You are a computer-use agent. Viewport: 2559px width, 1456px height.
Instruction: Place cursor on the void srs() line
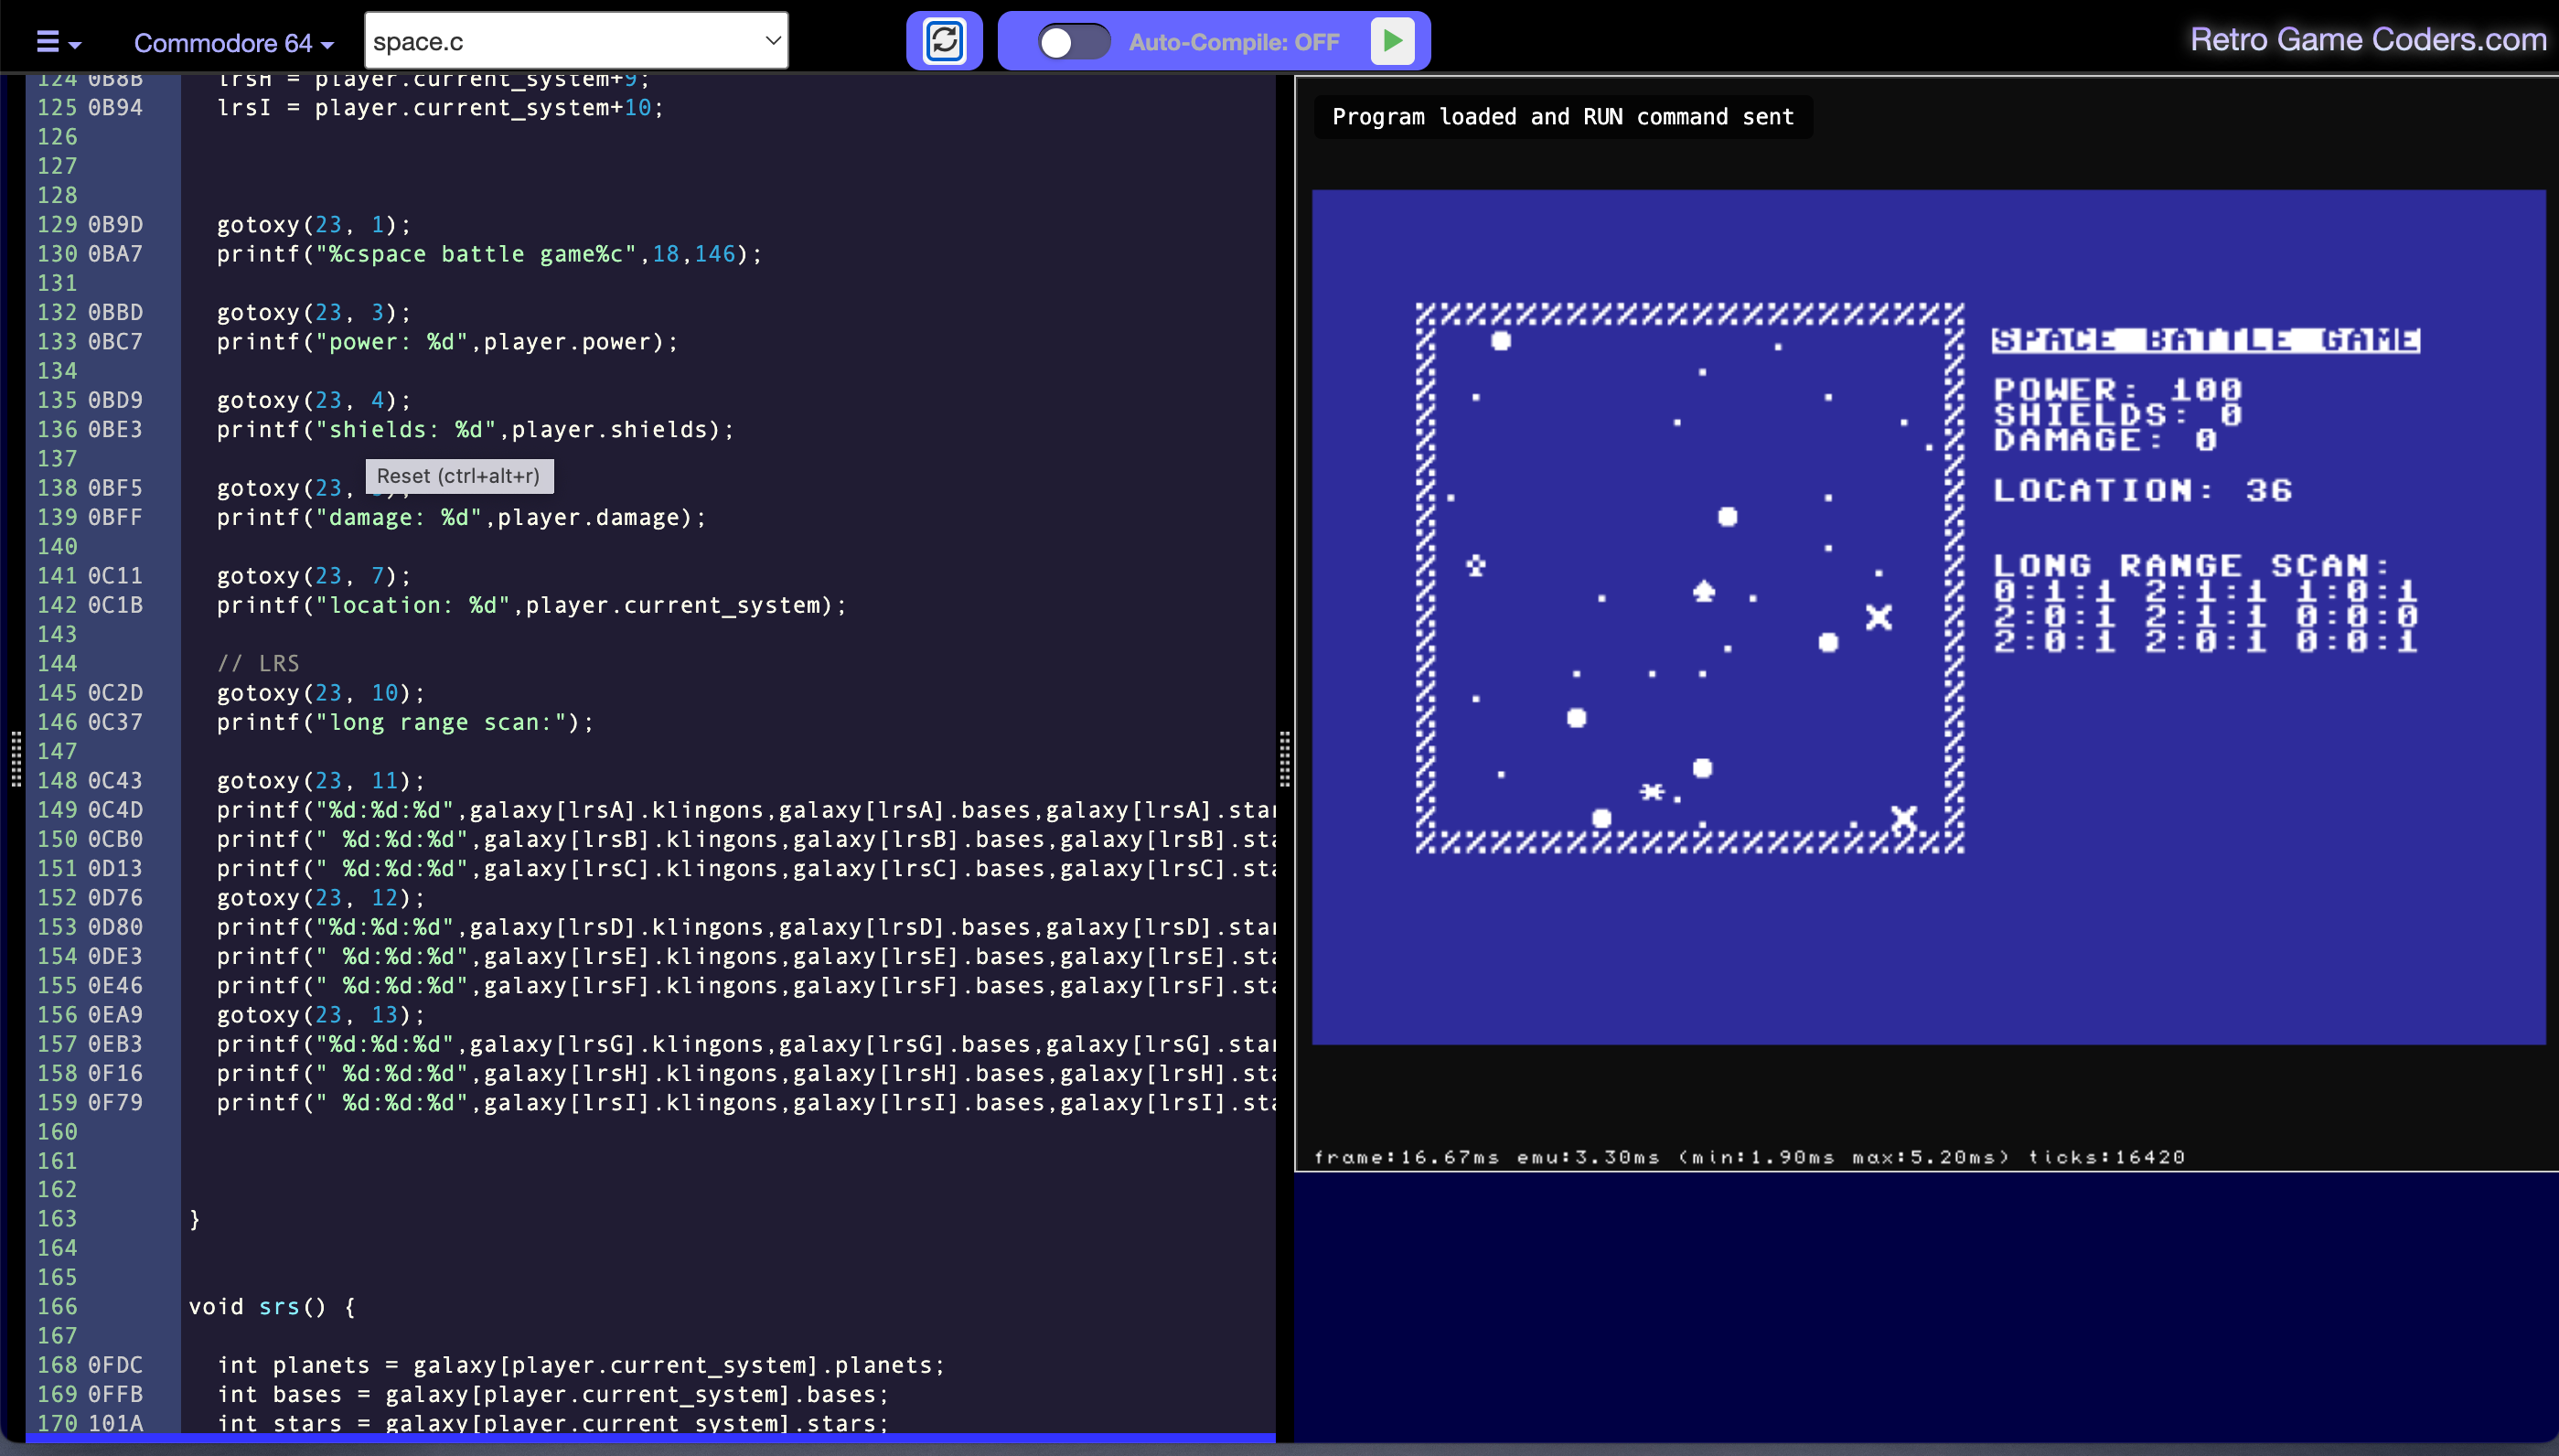272,1306
